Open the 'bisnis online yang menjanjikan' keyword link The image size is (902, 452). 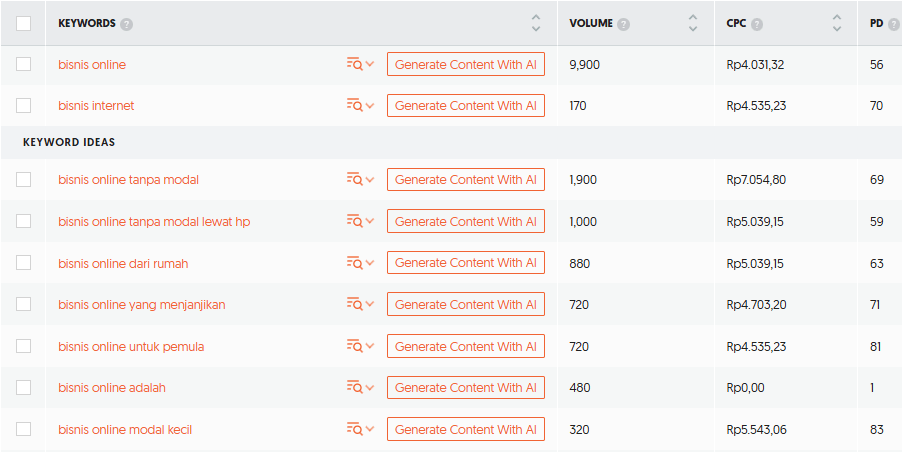[142, 304]
